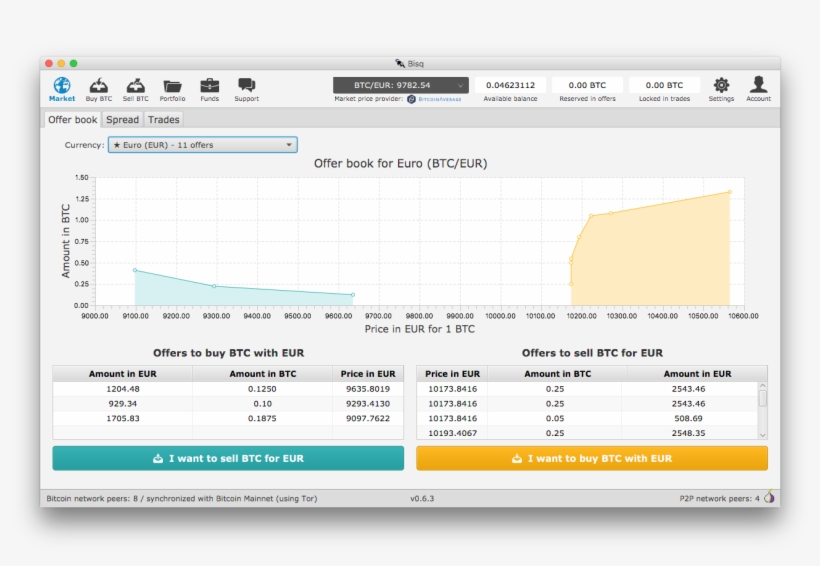Open the Funds briefcase icon

(210, 85)
